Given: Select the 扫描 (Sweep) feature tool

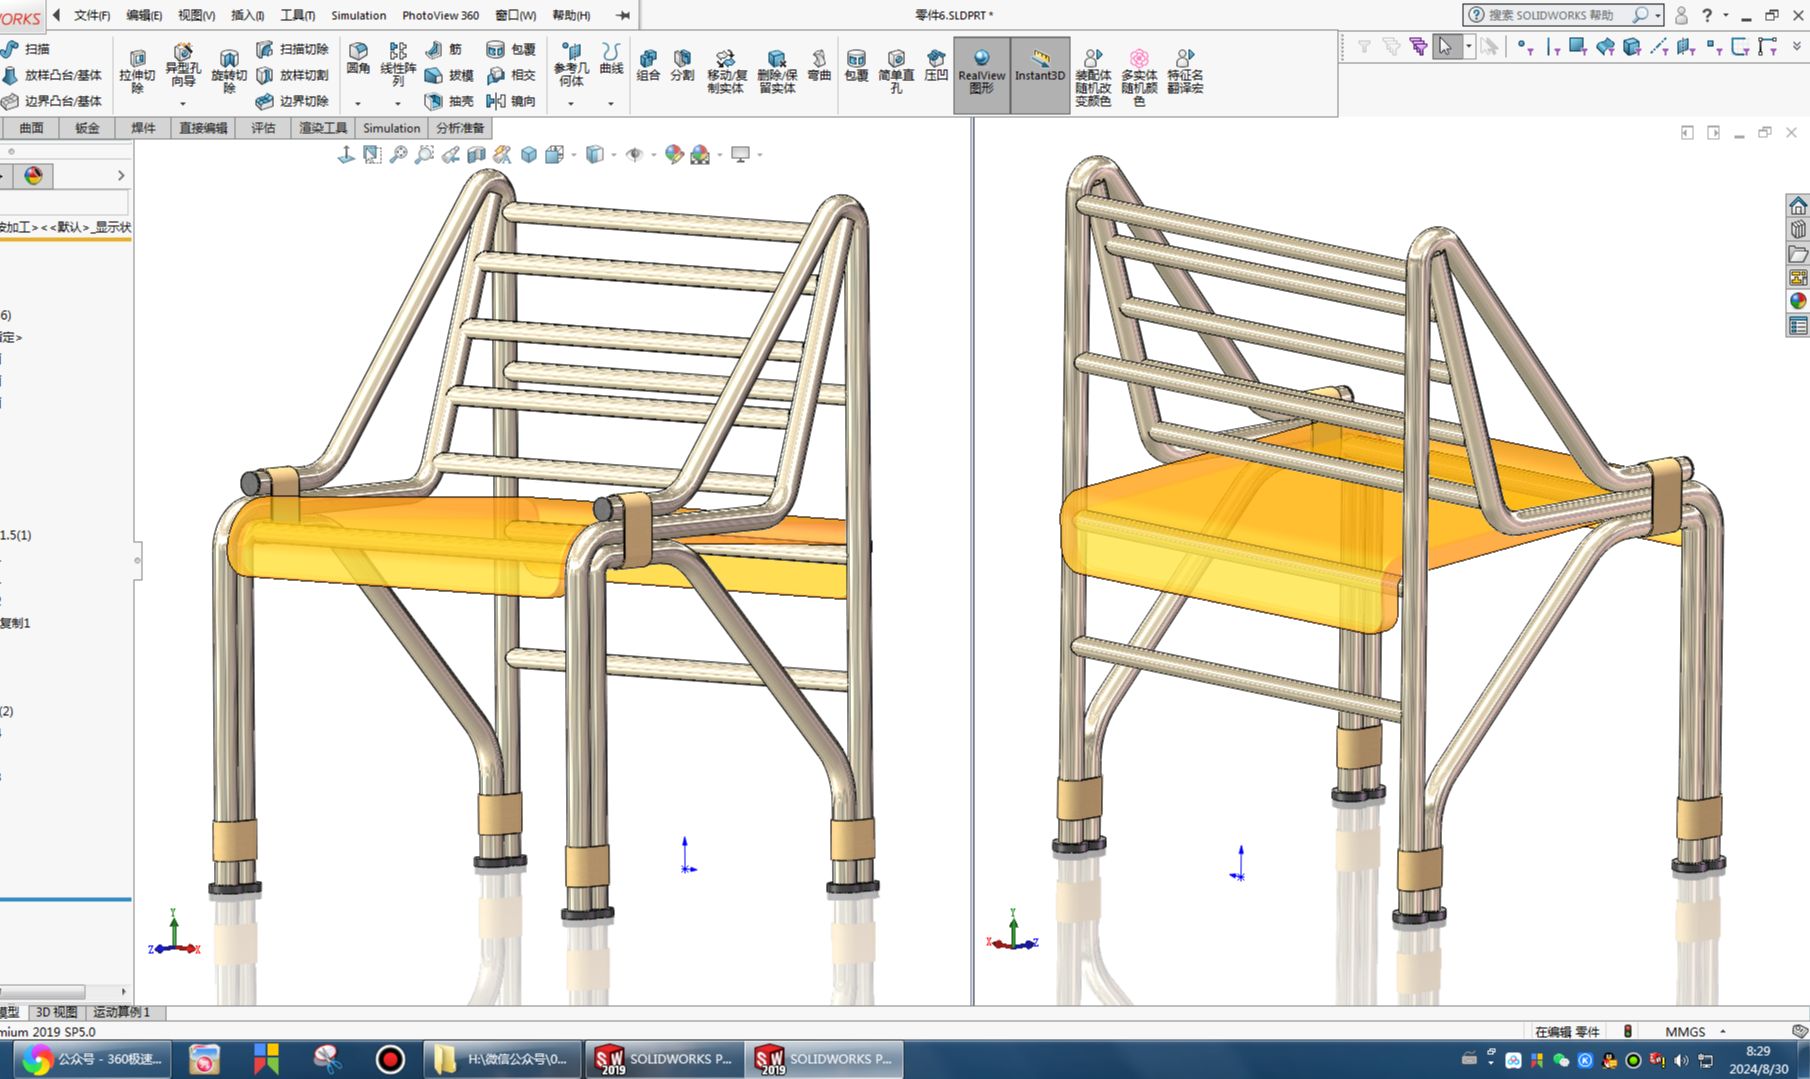Looking at the screenshot, I should pos(27,49).
